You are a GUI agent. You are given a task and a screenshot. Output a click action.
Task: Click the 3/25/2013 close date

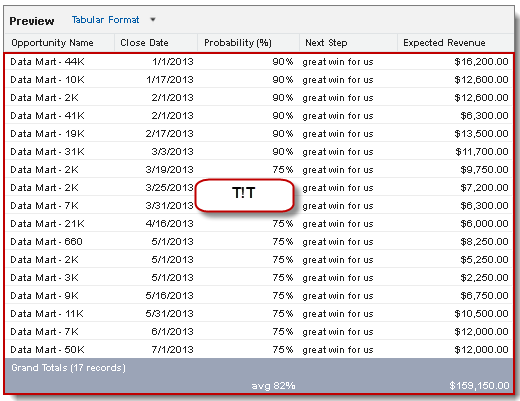click(169, 188)
